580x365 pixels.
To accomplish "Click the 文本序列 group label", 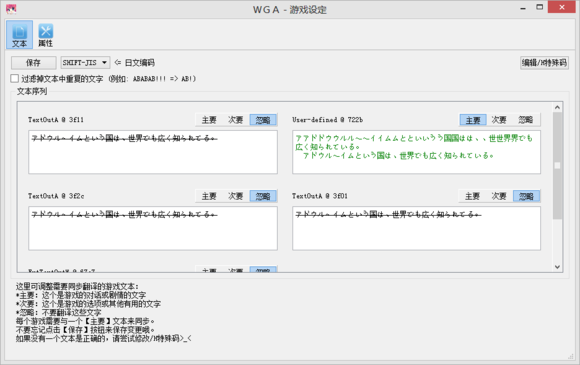I will pos(32,91).
